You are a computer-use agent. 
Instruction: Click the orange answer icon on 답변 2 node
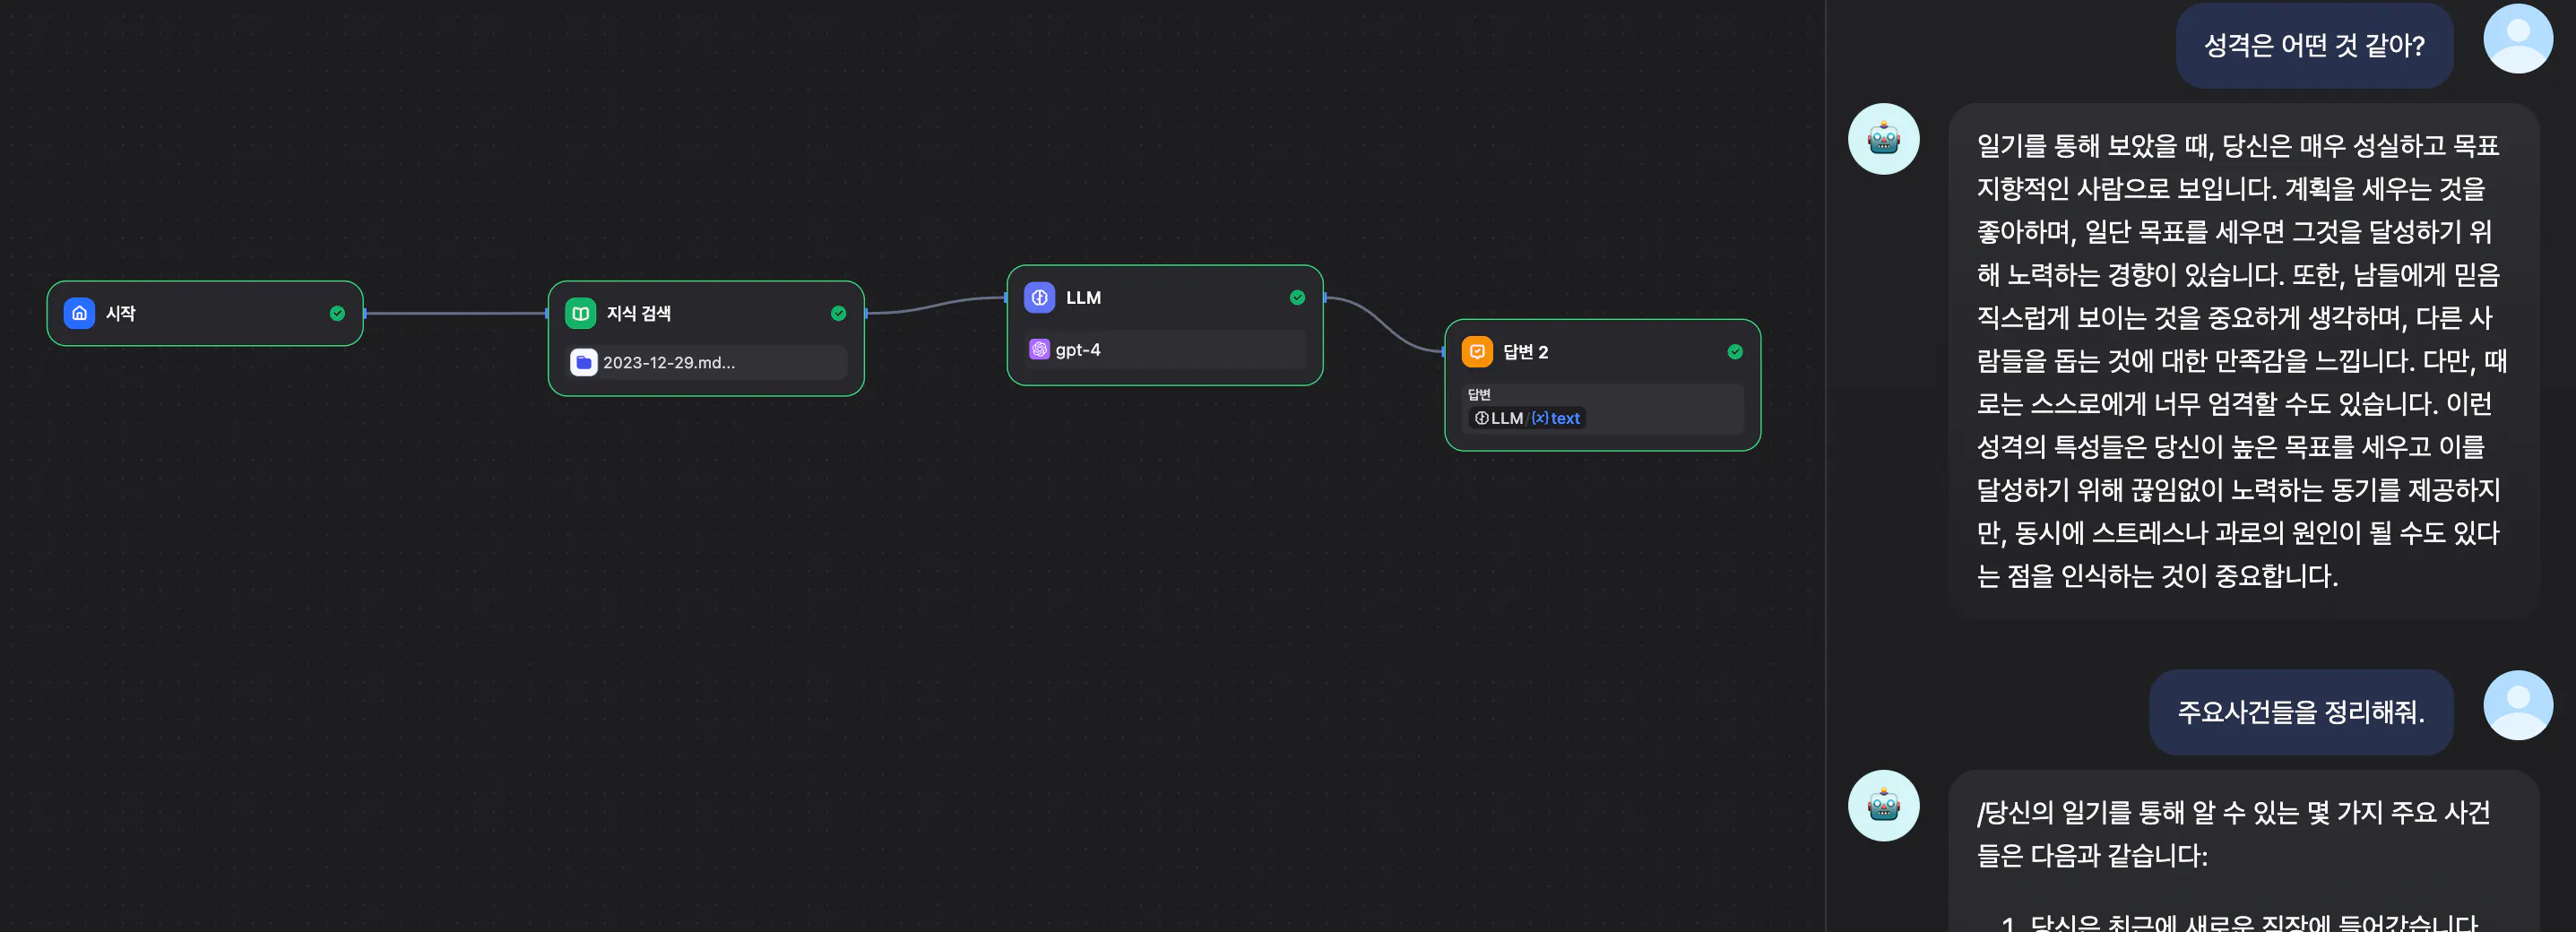[1477, 351]
